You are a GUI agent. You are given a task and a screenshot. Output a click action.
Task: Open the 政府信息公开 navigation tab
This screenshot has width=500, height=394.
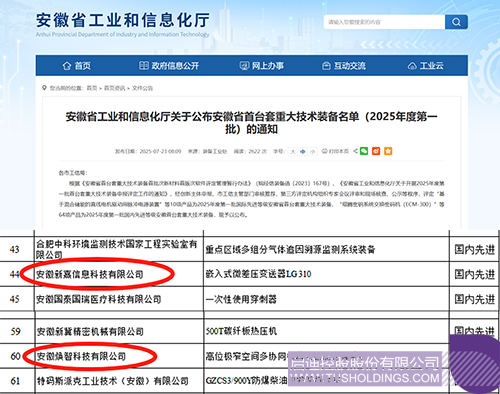coord(169,66)
